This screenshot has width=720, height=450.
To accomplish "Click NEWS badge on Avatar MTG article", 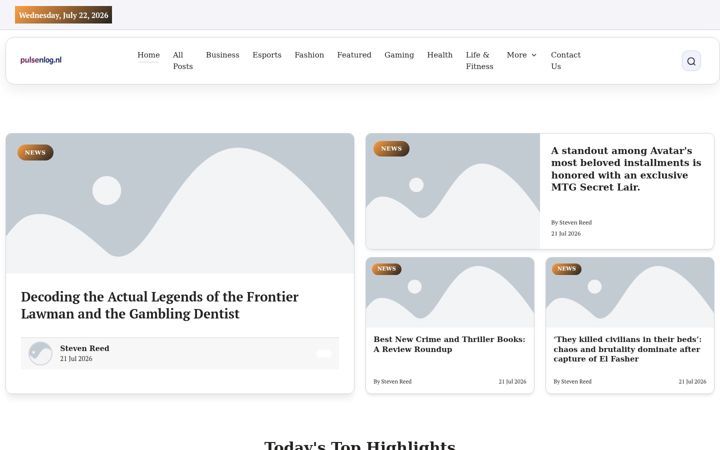I will tap(391, 149).
